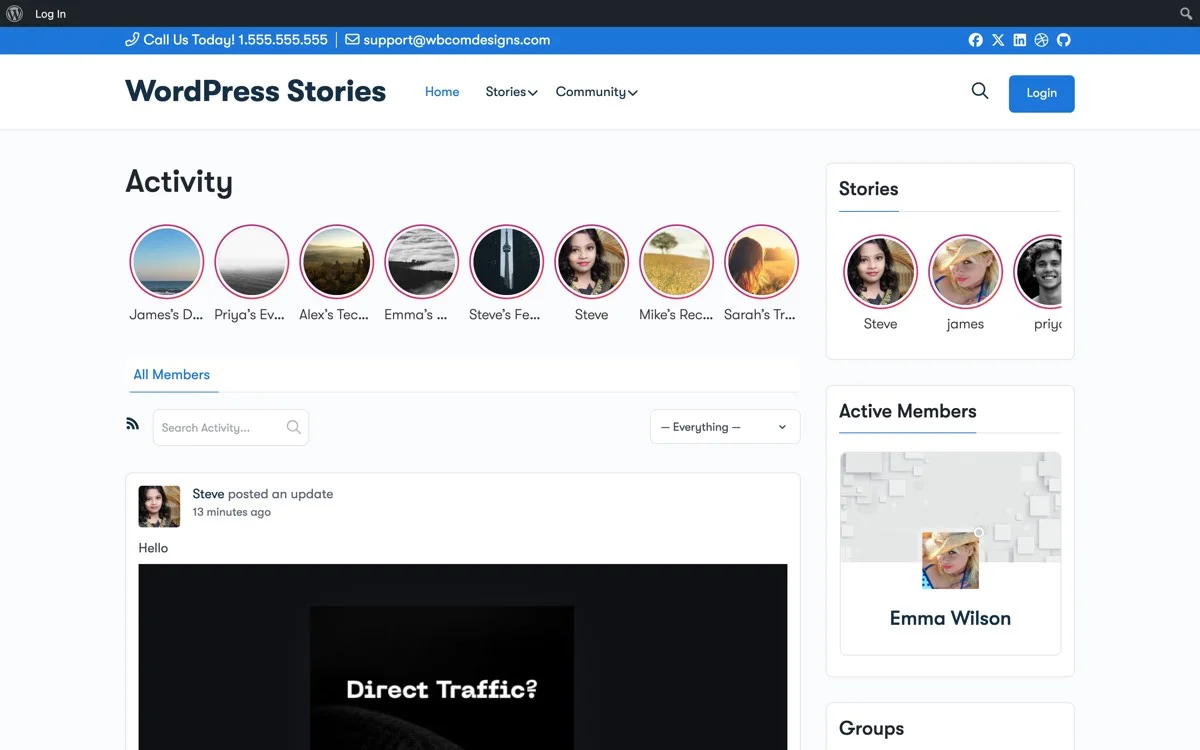The height and width of the screenshot is (750, 1200).
Task: Open the Facebook social icon
Action: click(x=975, y=40)
